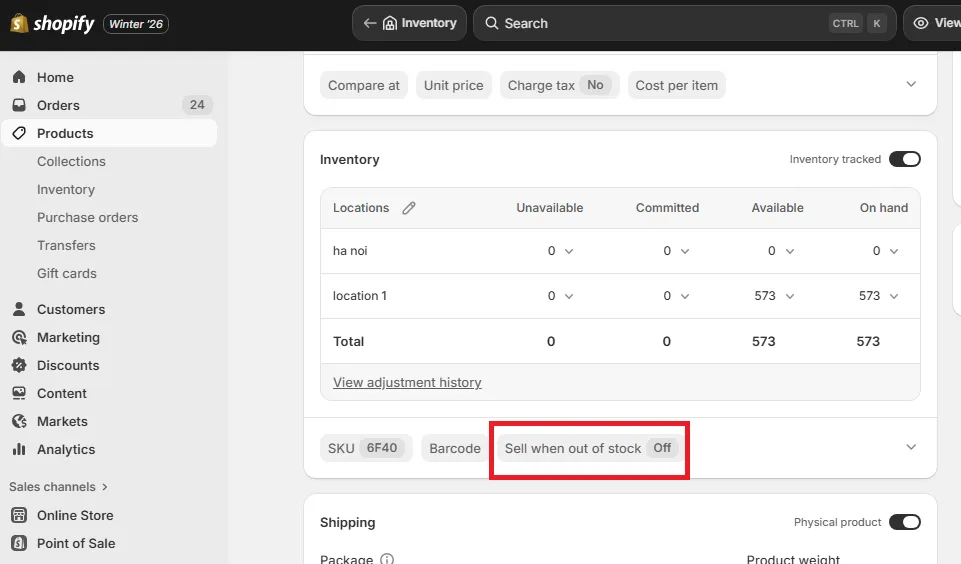The image size is (961, 564).
Task: Click the Marketing target icon
Action: [19, 337]
